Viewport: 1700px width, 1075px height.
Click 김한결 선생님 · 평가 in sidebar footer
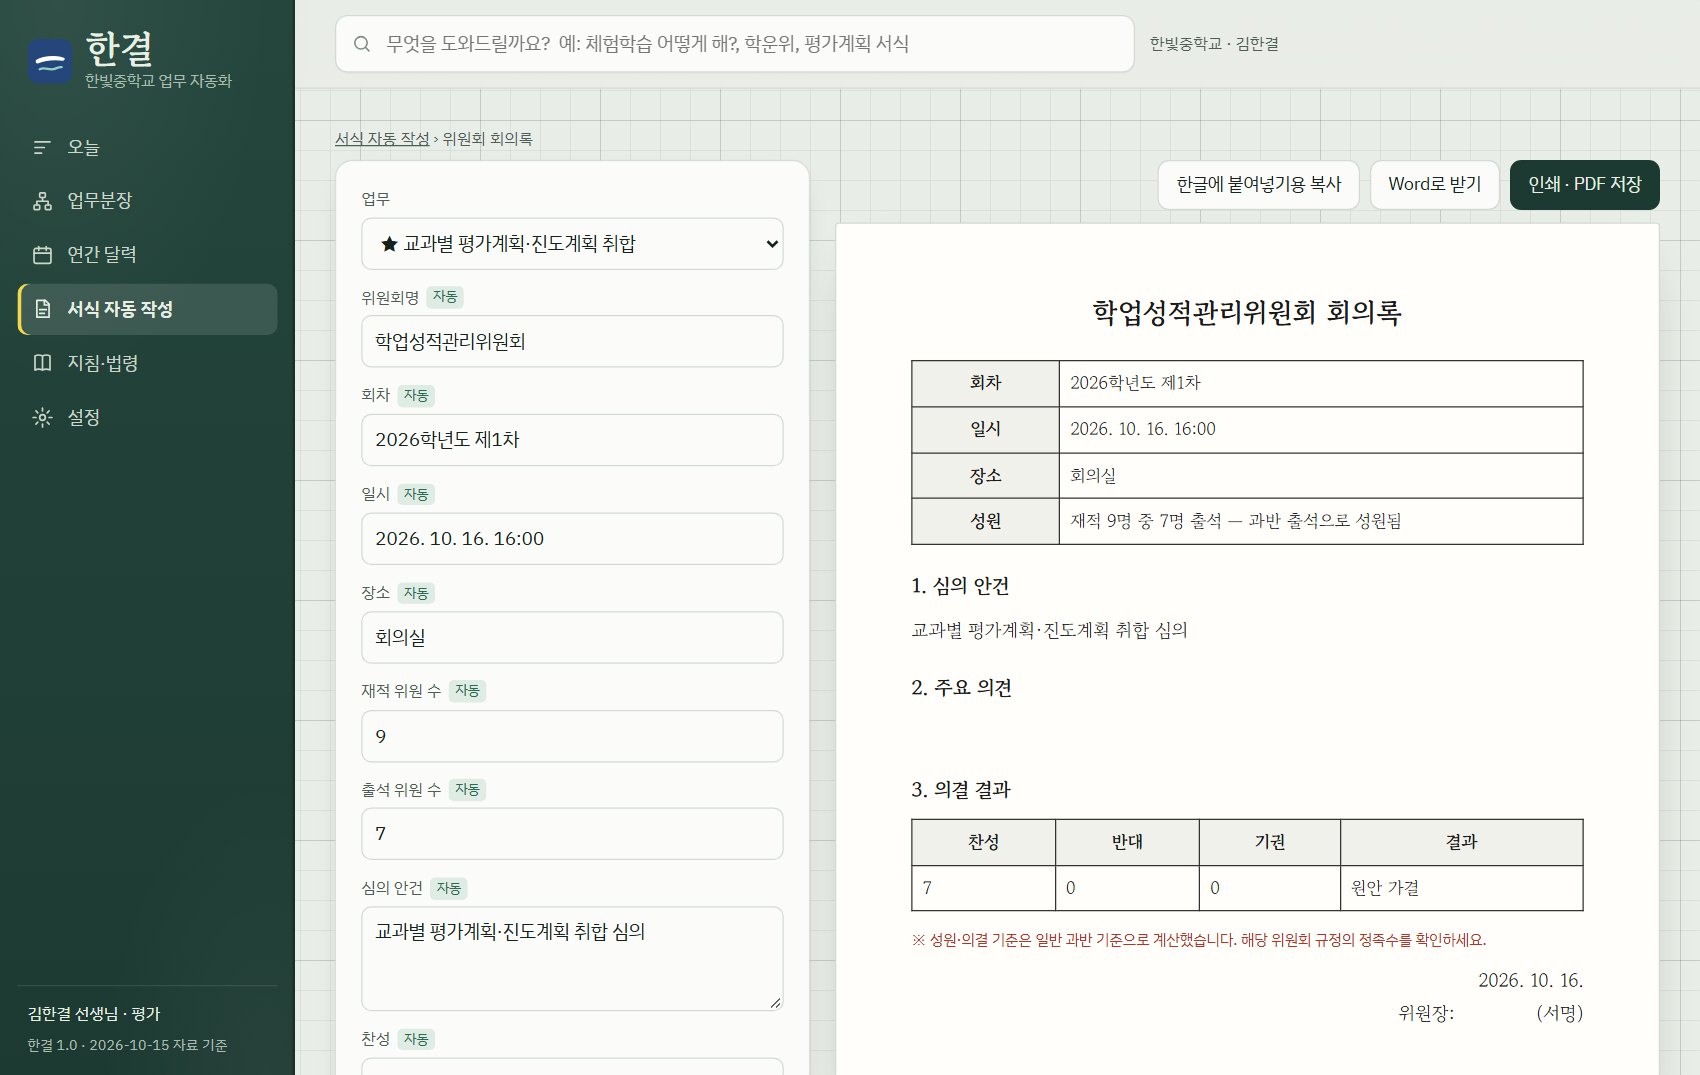click(x=94, y=1014)
